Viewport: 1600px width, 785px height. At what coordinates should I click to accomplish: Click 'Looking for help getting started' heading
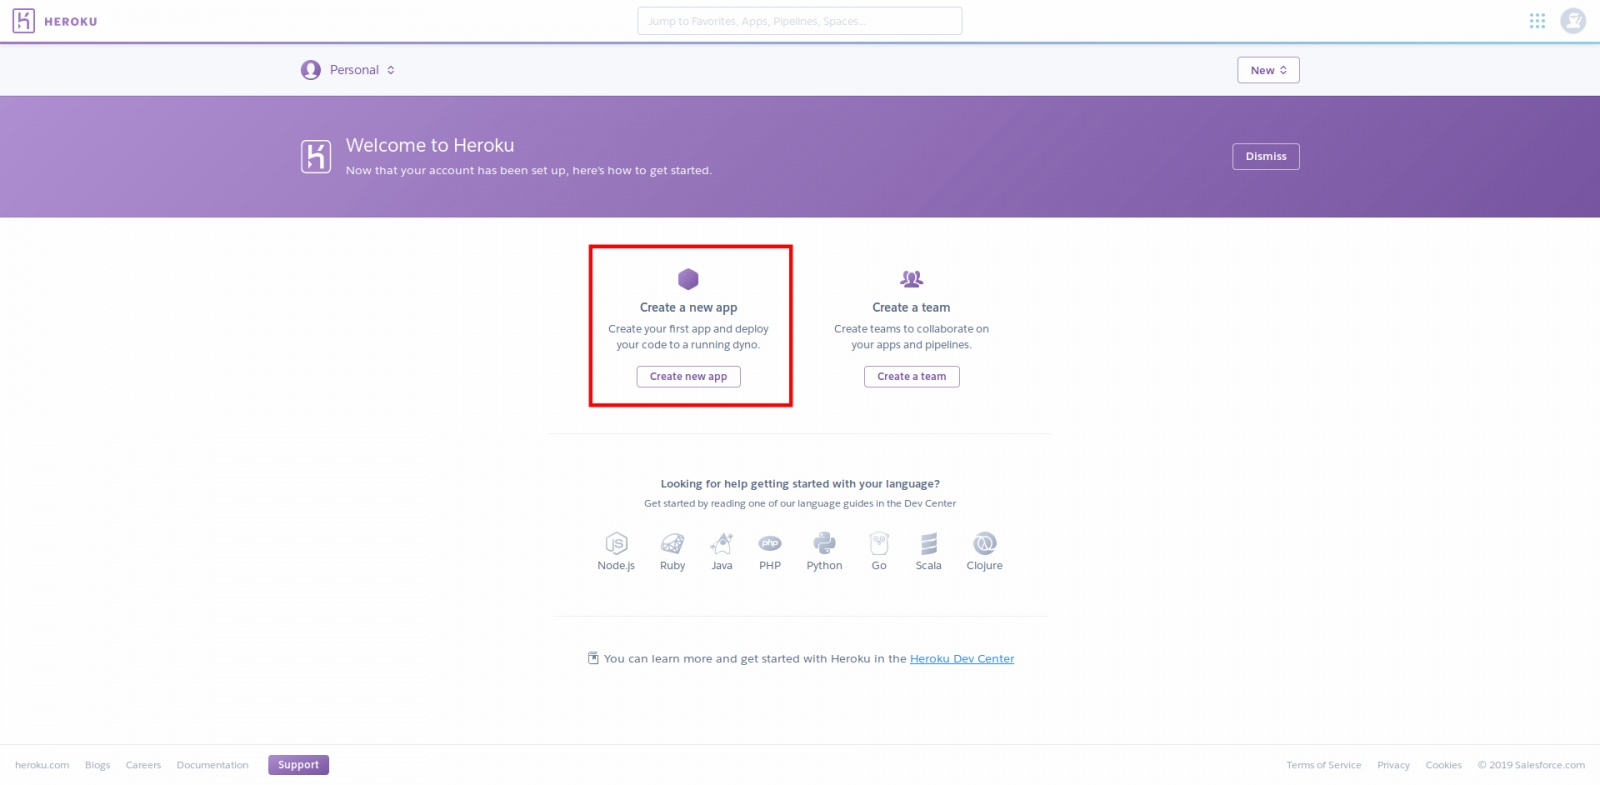800,484
